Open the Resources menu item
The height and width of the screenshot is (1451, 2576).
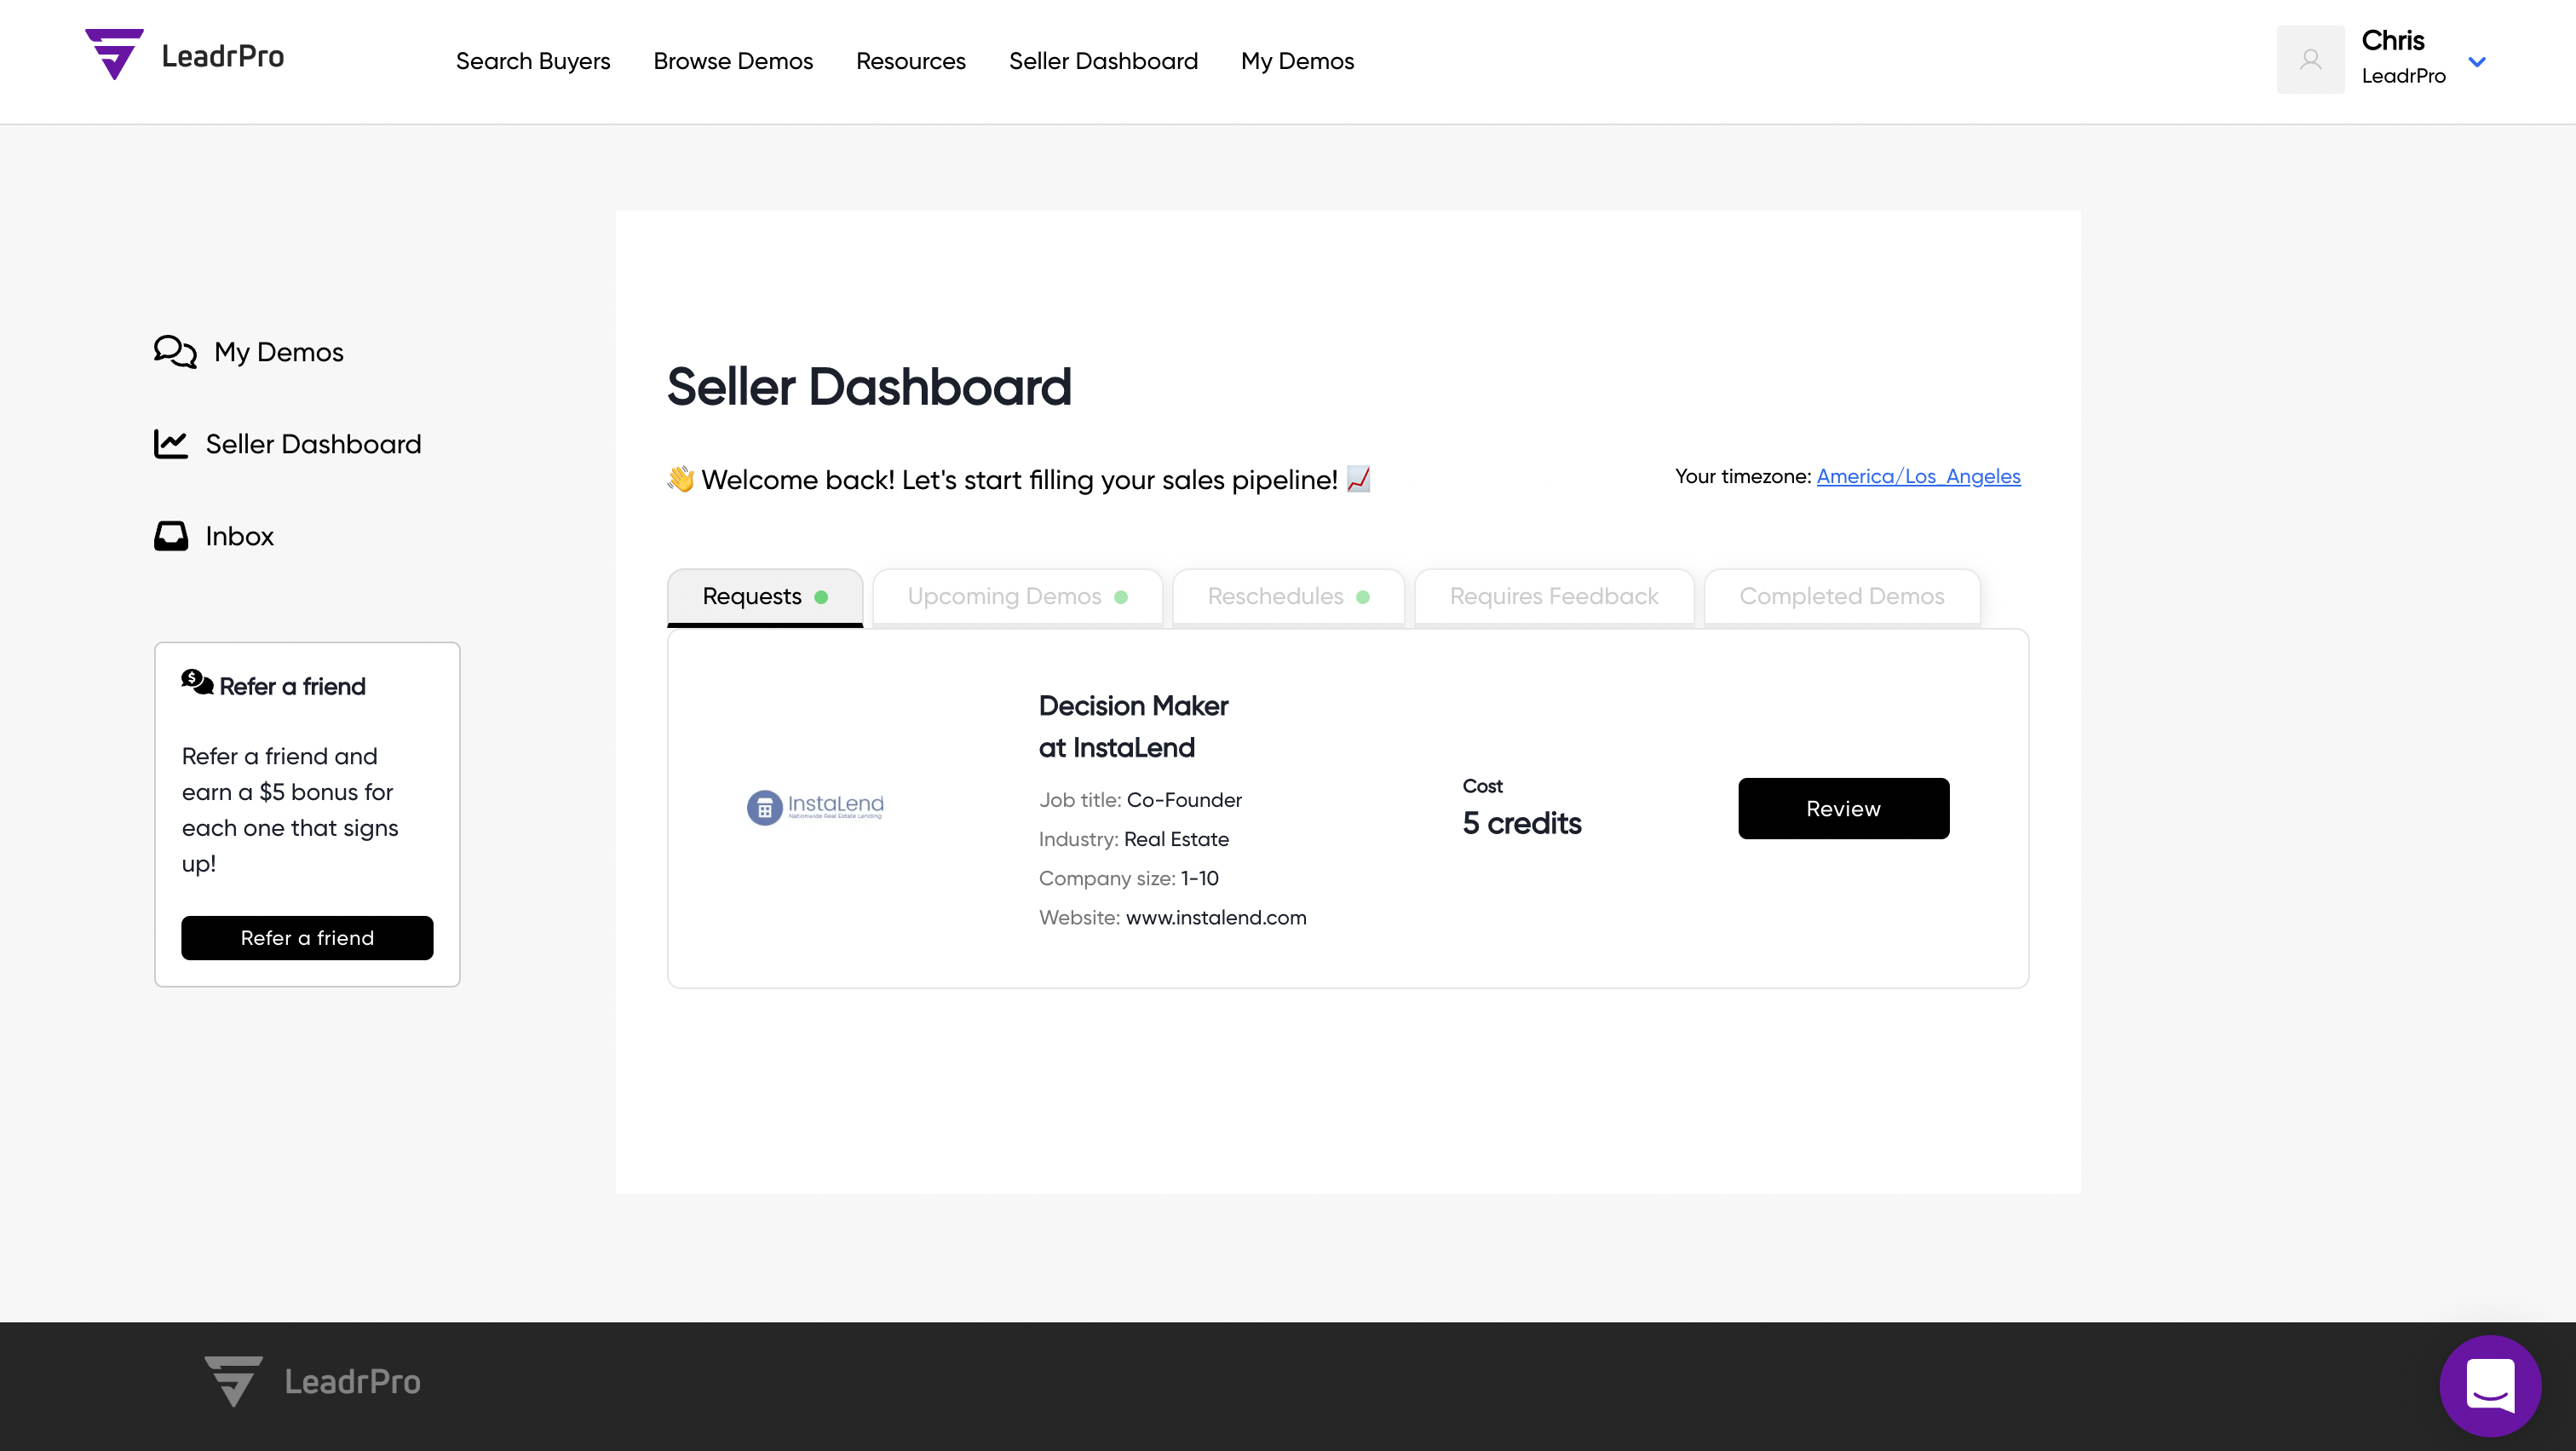910,62
